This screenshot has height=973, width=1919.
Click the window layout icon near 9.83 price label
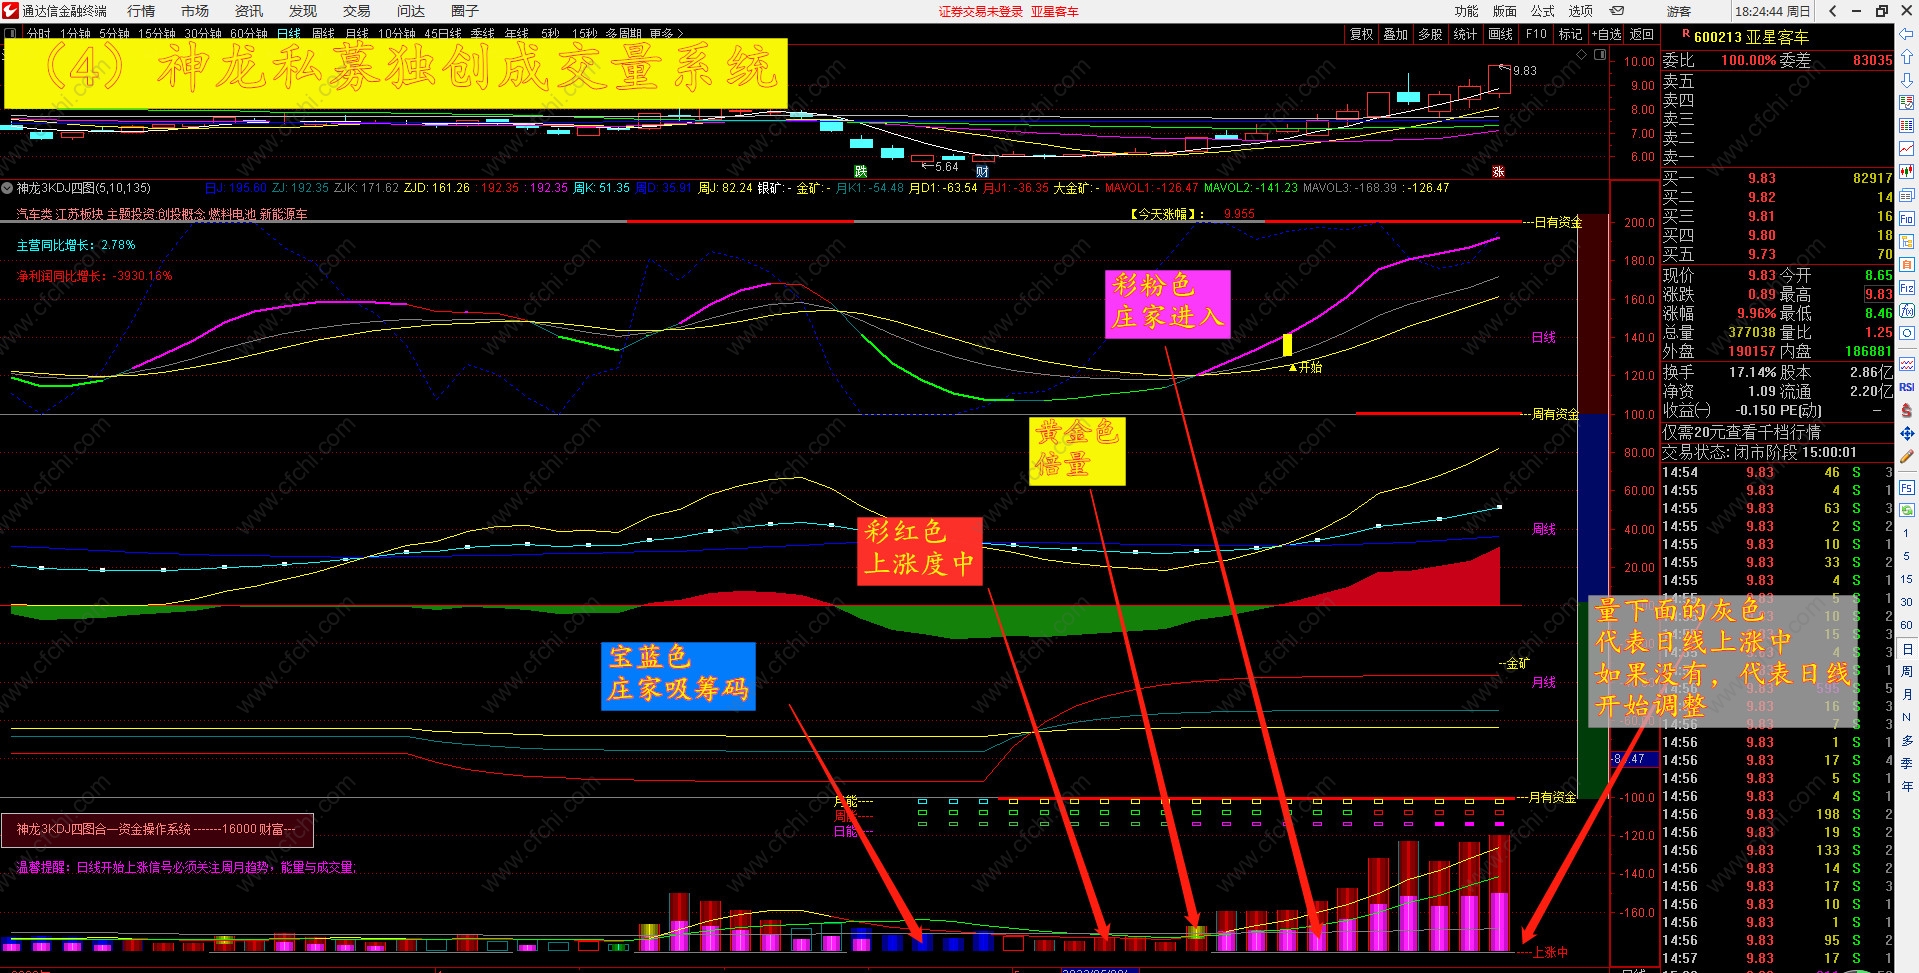(1600, 55)
